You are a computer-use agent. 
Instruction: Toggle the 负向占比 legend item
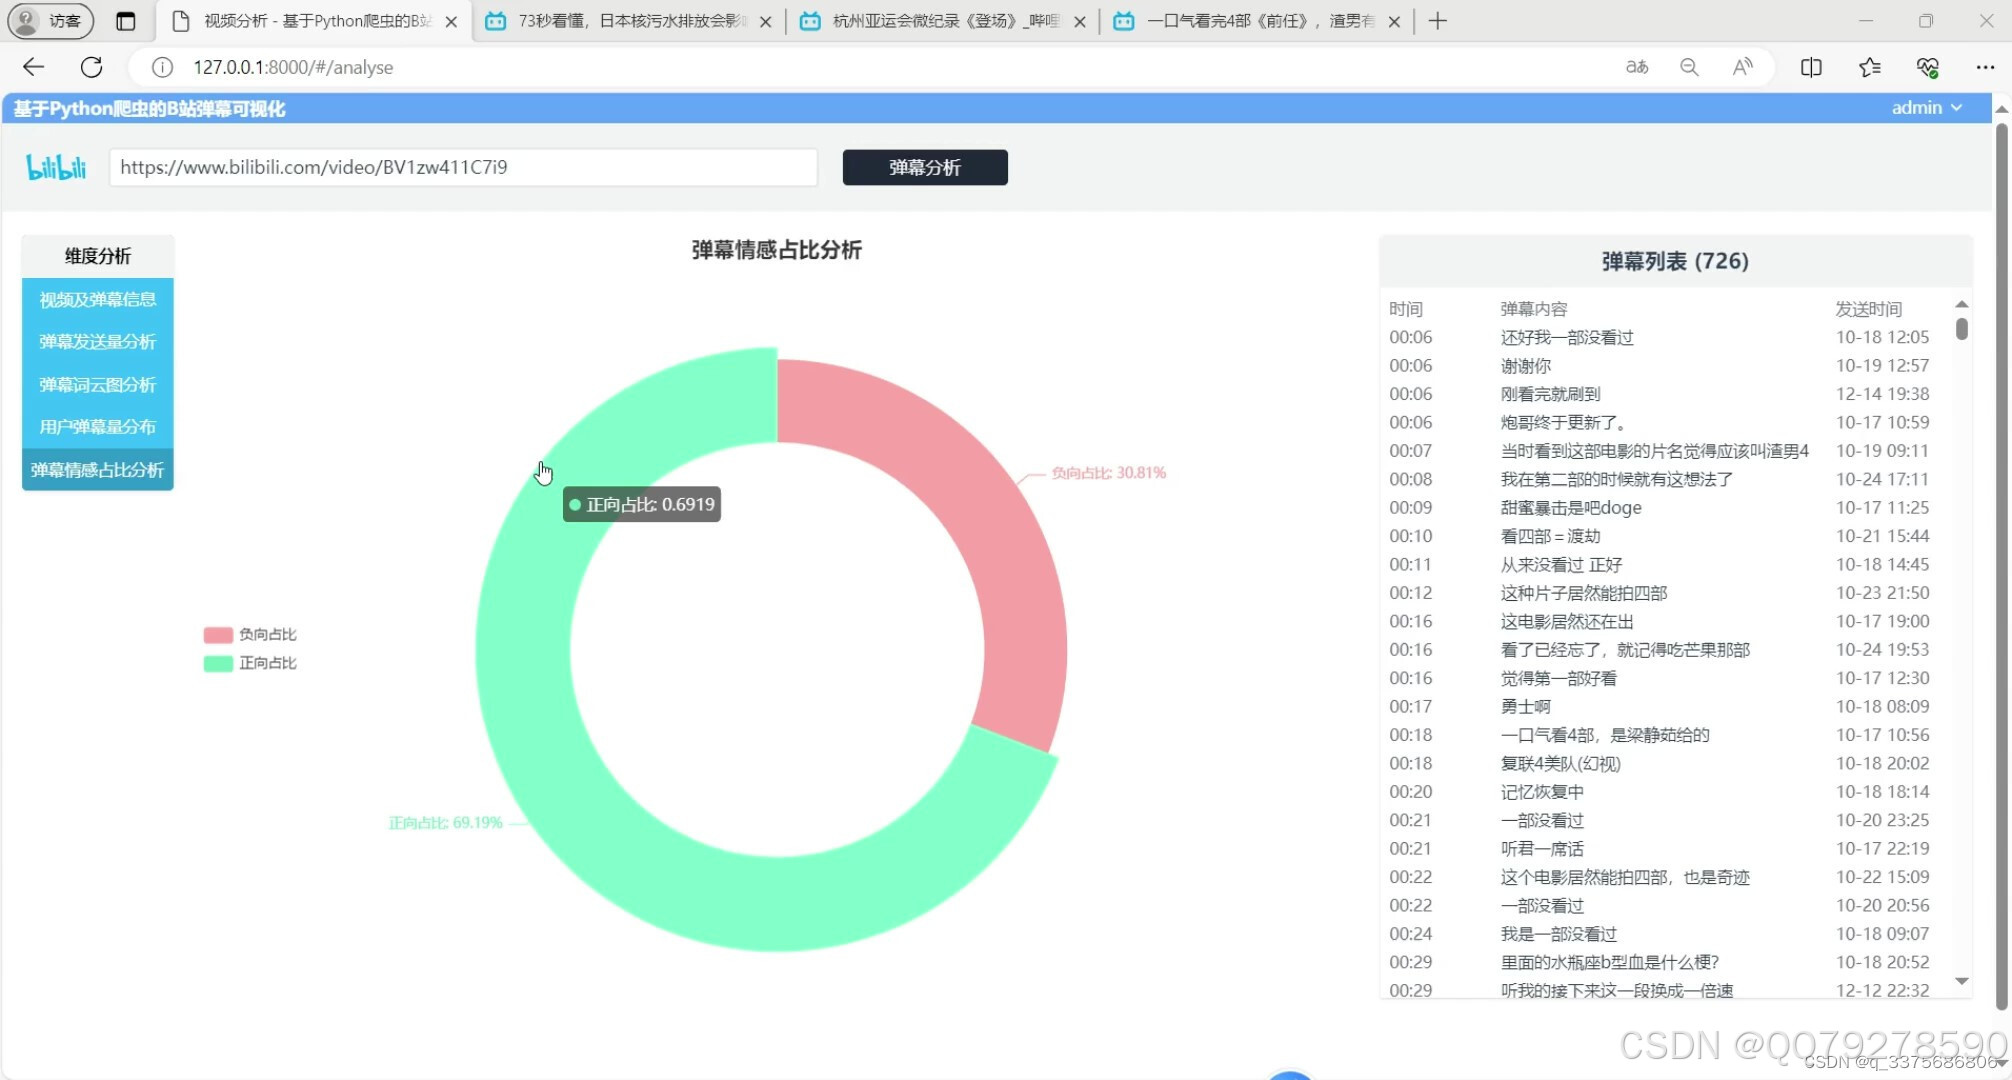(x=250, y=633)
